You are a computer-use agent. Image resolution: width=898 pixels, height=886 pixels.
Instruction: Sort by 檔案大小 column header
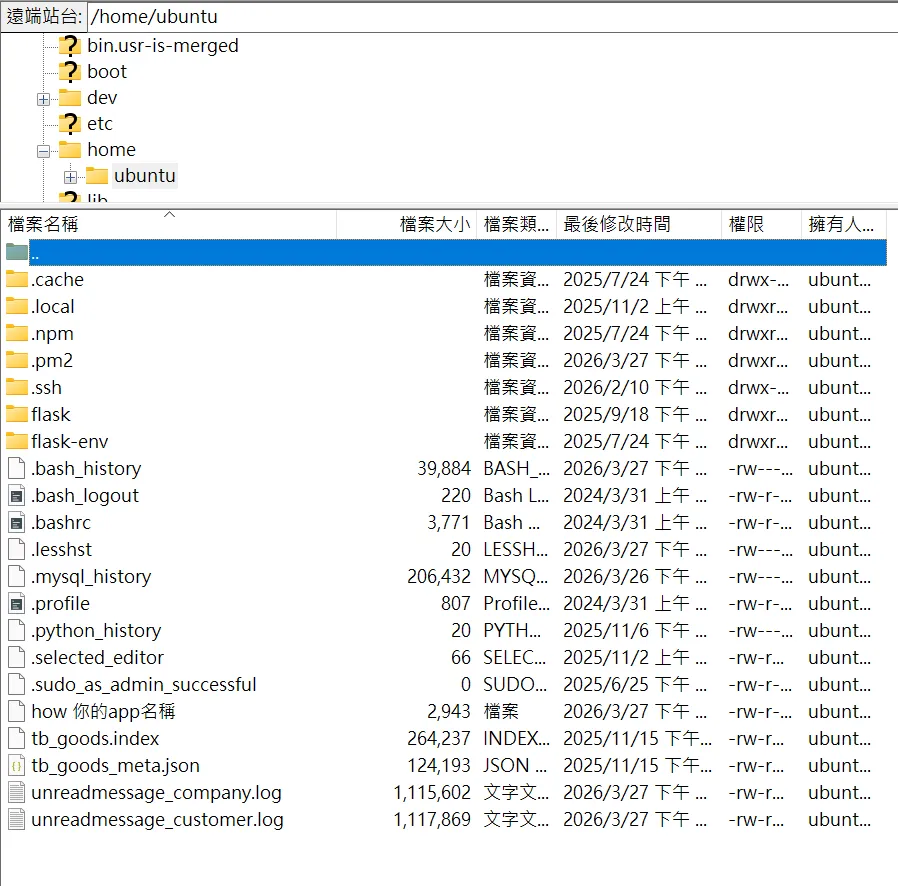[434, 225]
